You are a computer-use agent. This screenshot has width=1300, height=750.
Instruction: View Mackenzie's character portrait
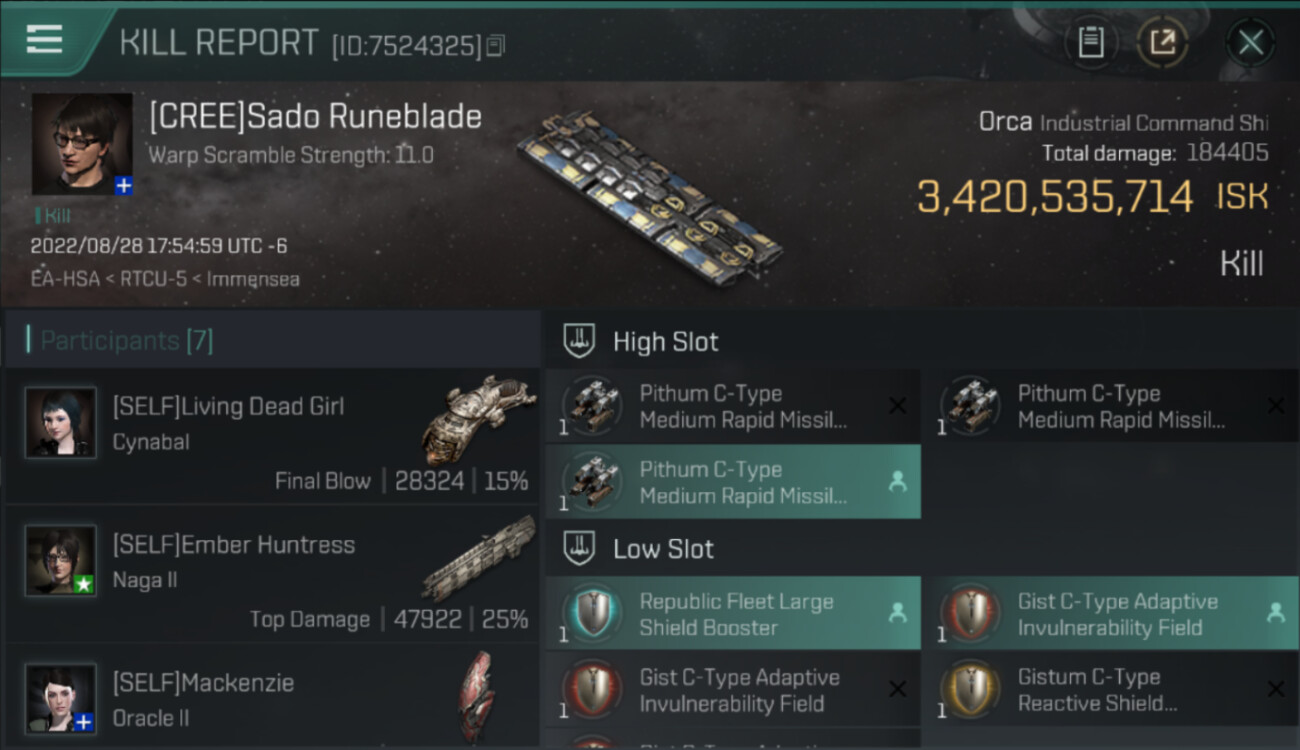coord(61,698)
